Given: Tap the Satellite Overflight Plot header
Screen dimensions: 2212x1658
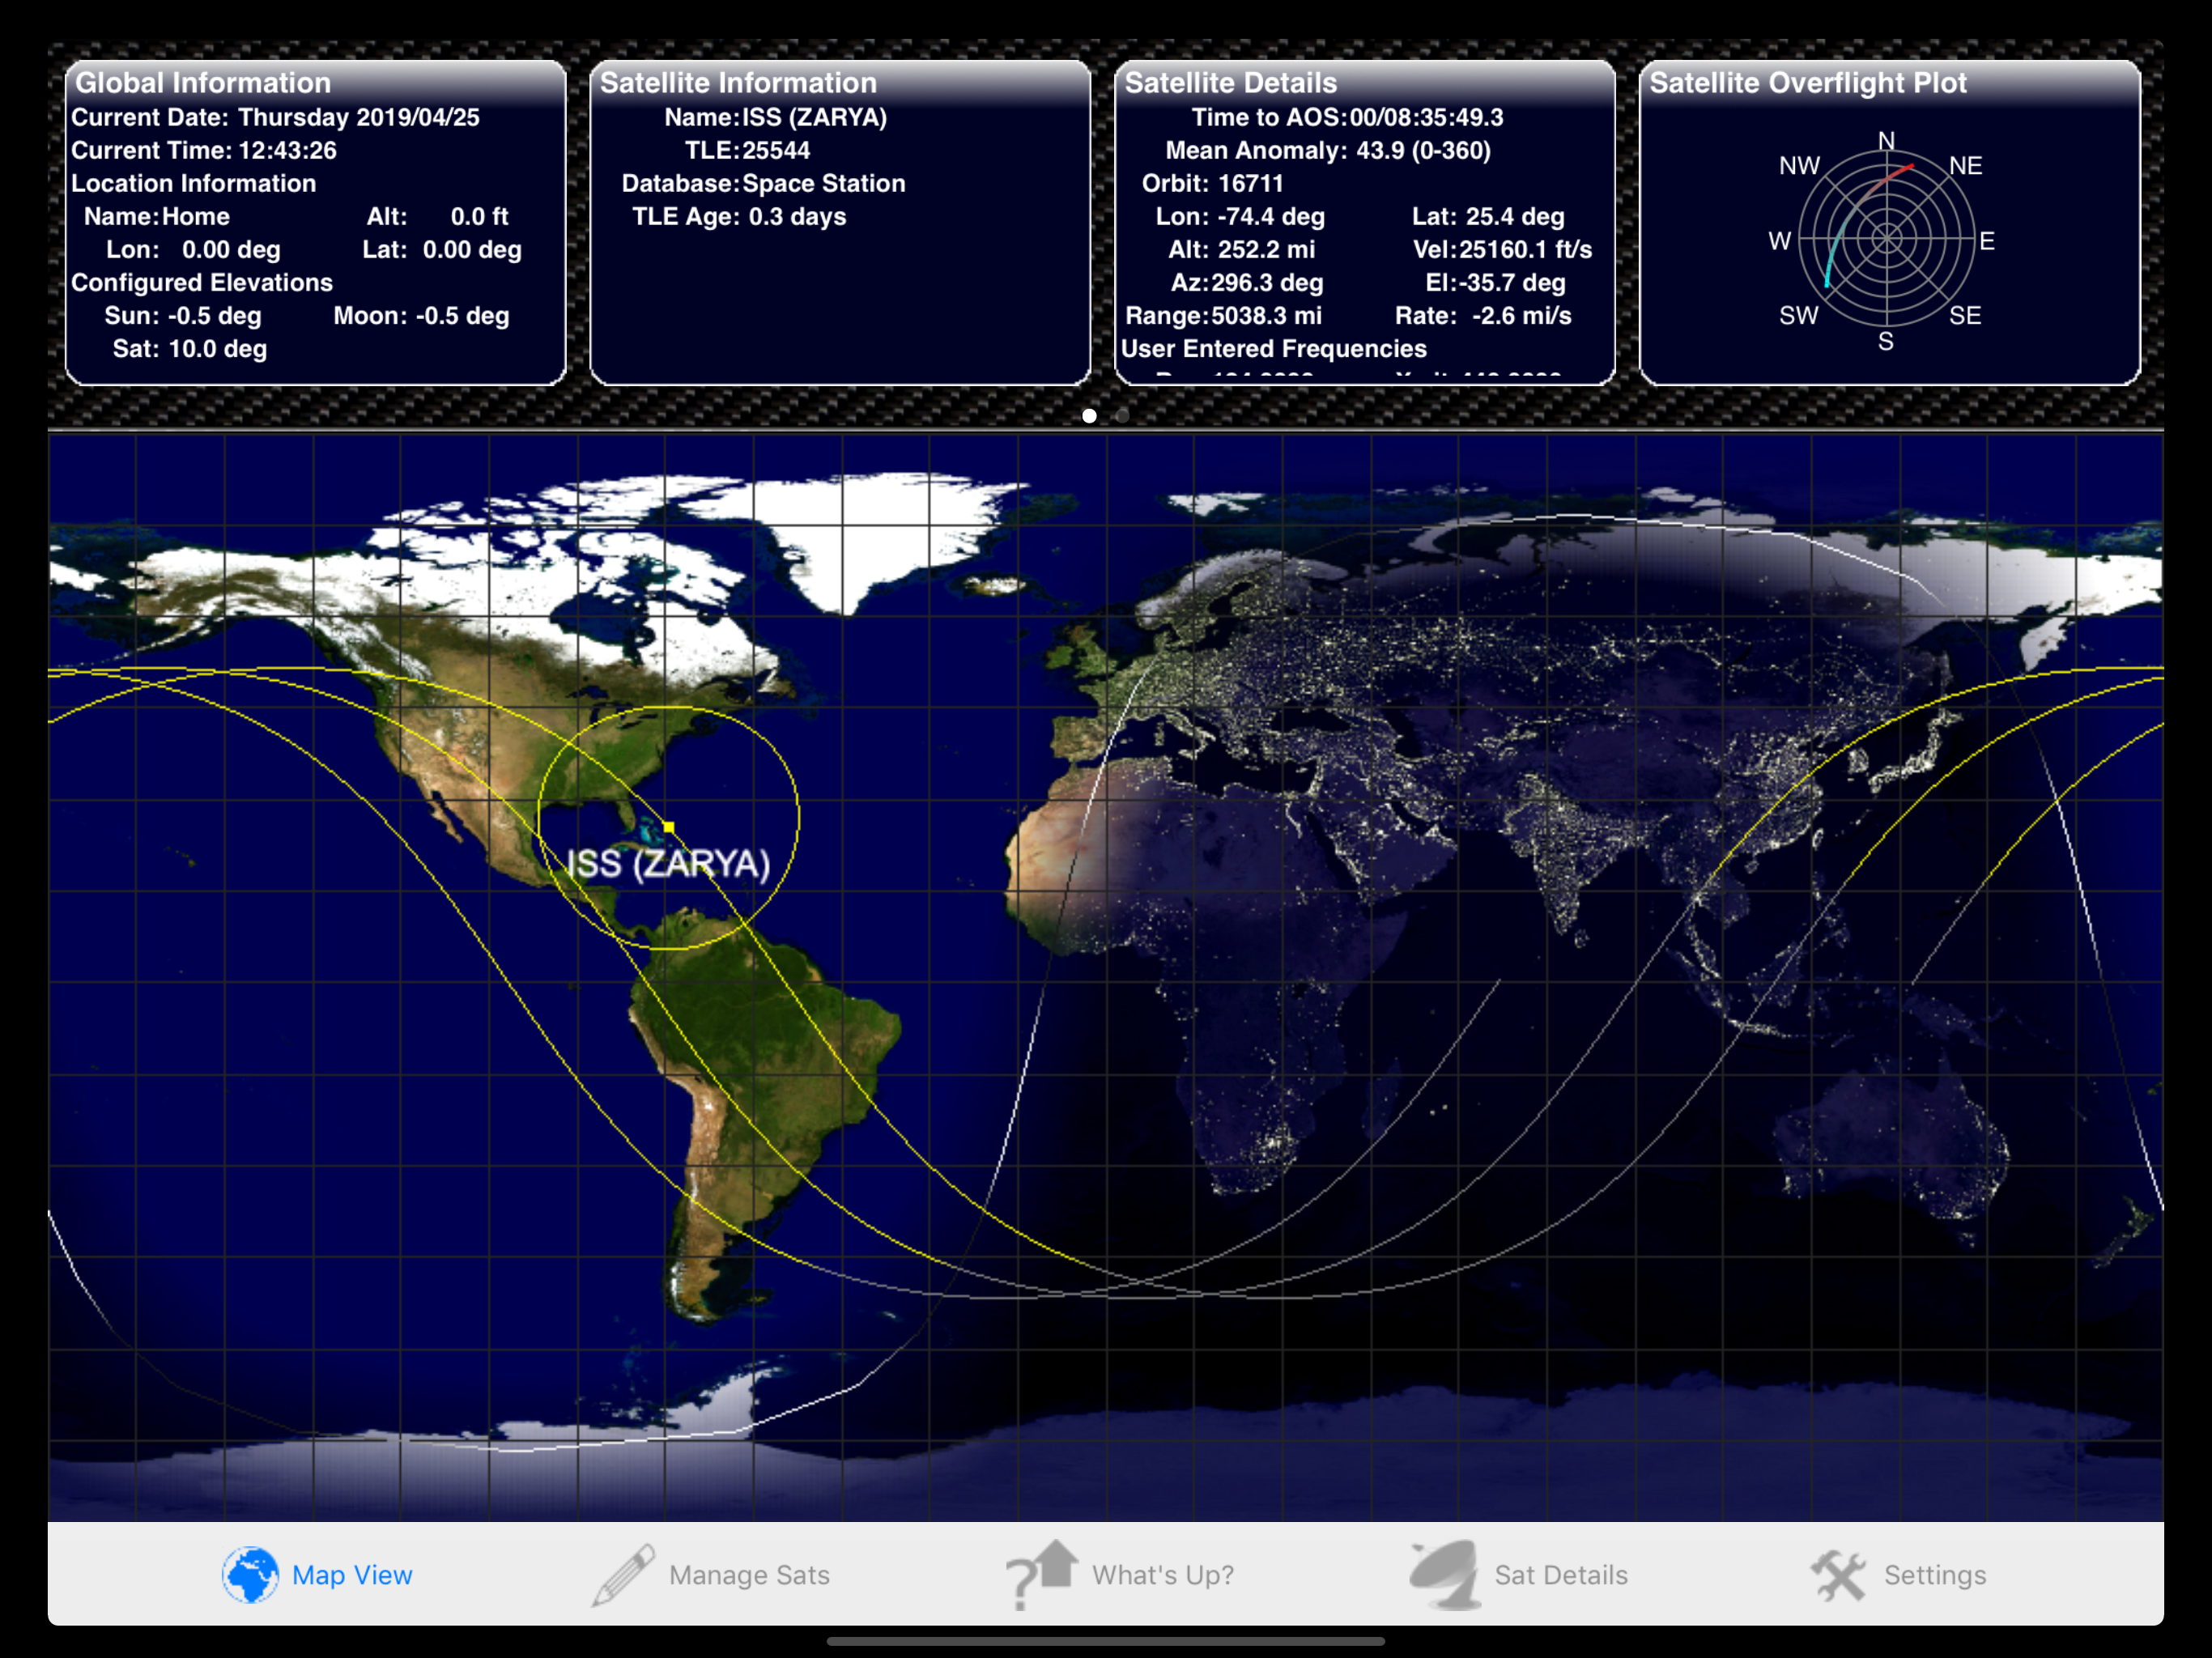Looking at the screenshot, I should pyautogui.click(x=1808, y=82).
